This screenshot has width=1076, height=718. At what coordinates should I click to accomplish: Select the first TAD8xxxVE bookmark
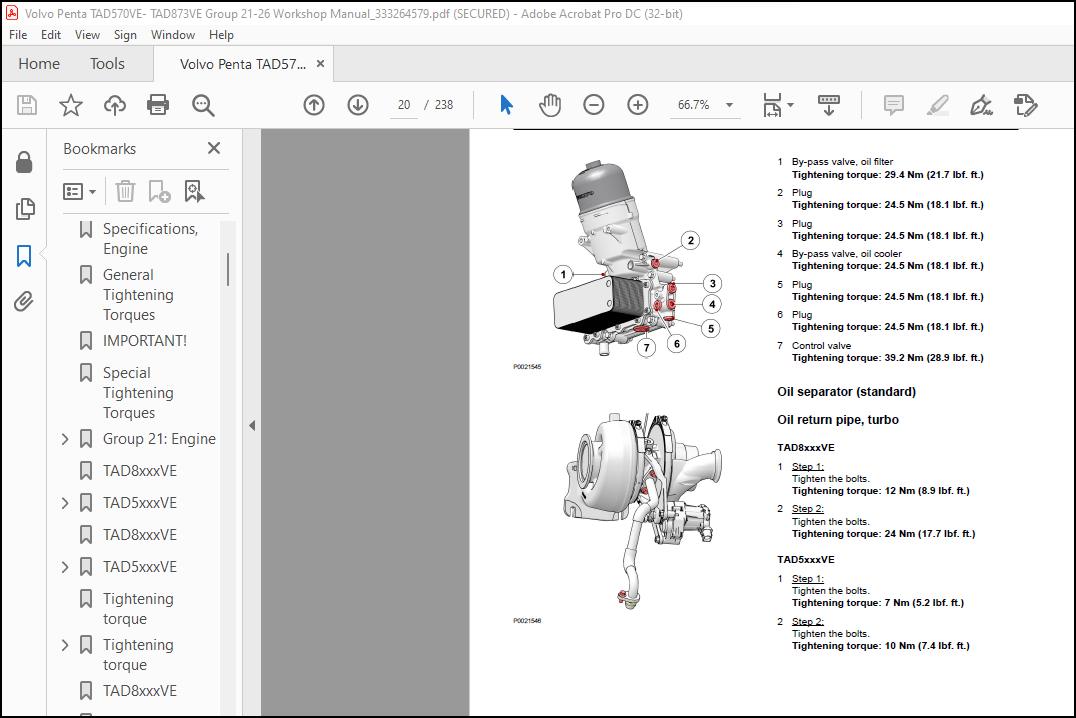point(140,471)
